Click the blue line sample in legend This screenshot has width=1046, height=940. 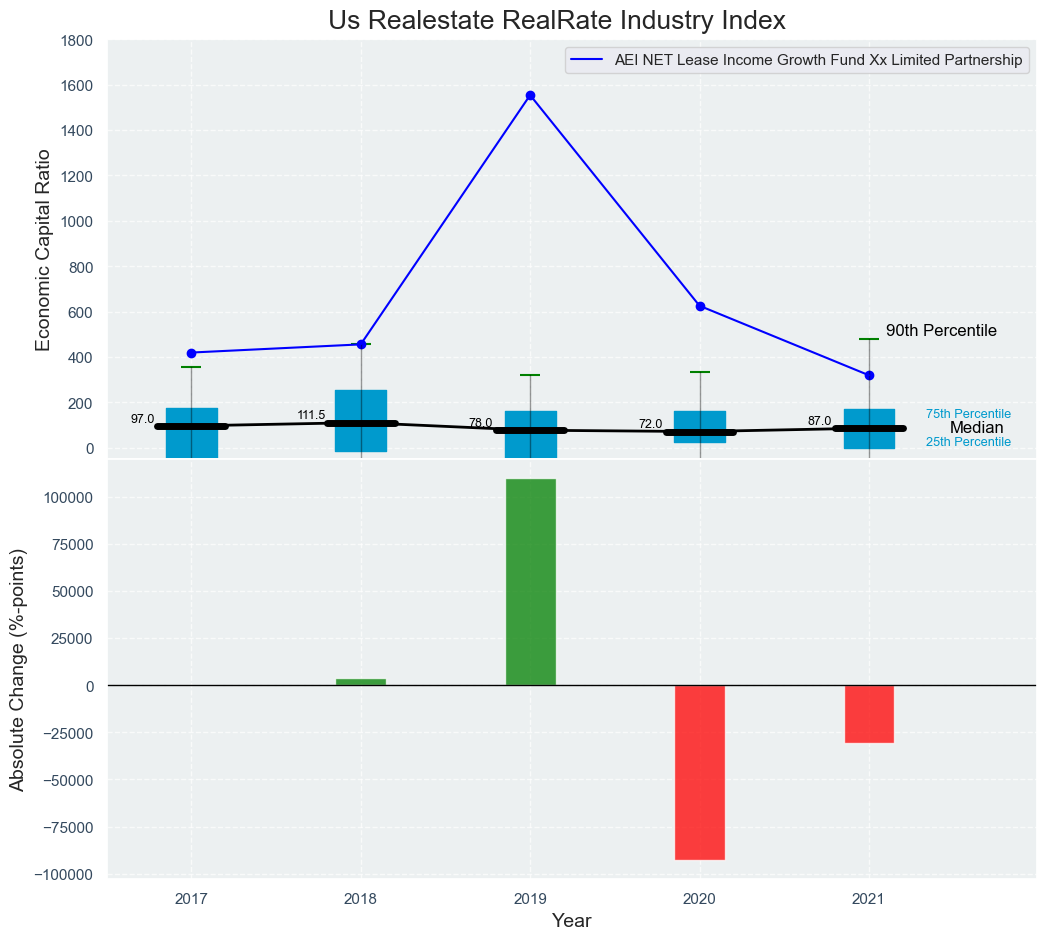pyautogui.click(x=587, y=61)
